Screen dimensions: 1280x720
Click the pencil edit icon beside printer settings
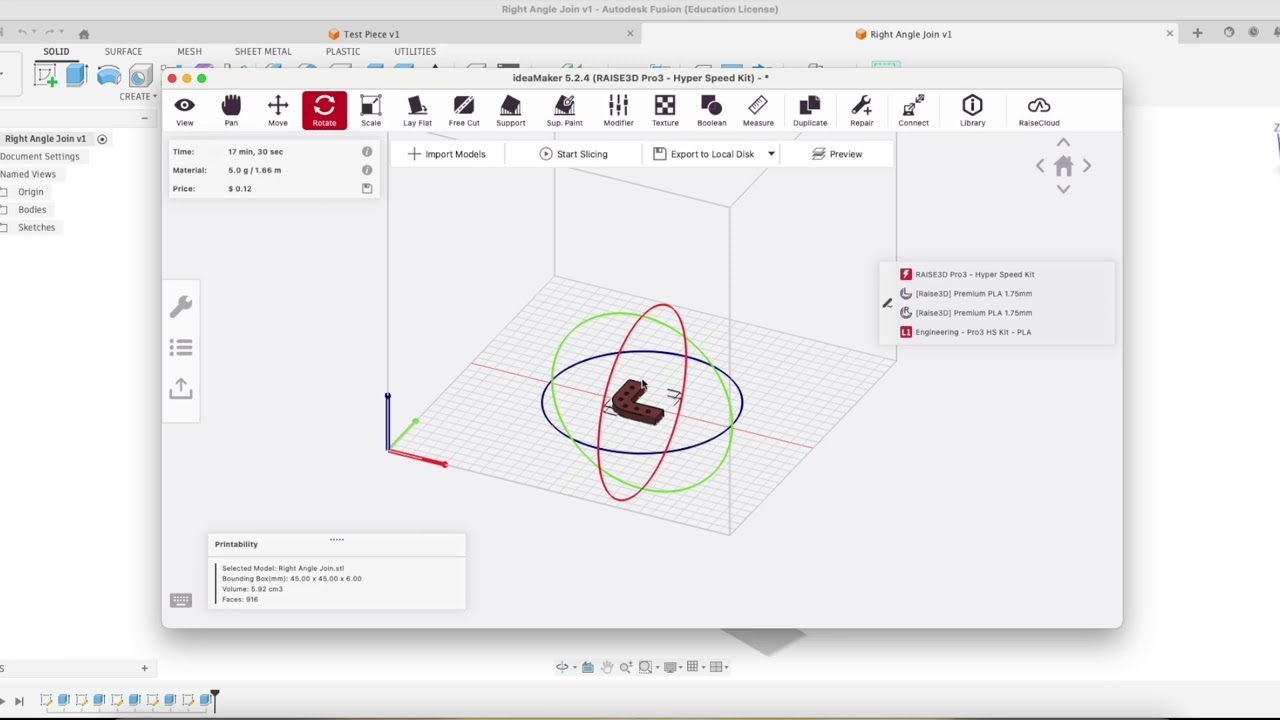(x=887, y=303)
